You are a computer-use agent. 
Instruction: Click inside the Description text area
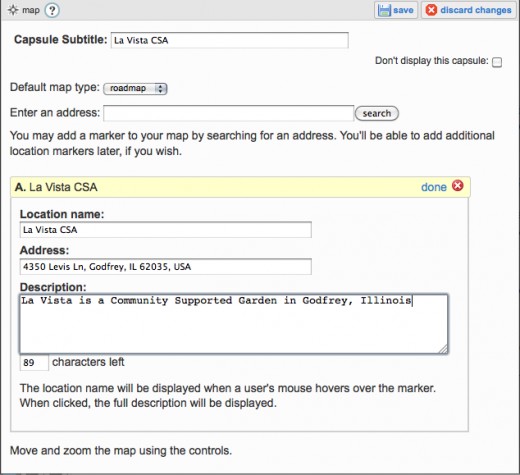[234, 324]
